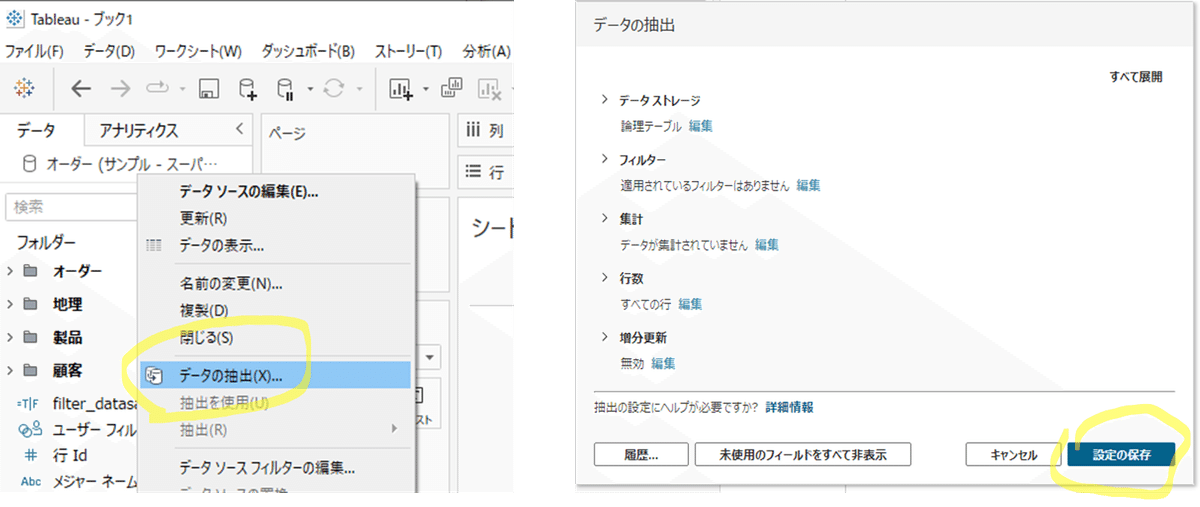
Task: Click the Run Update refresh icon
Action: coord(333,89)
